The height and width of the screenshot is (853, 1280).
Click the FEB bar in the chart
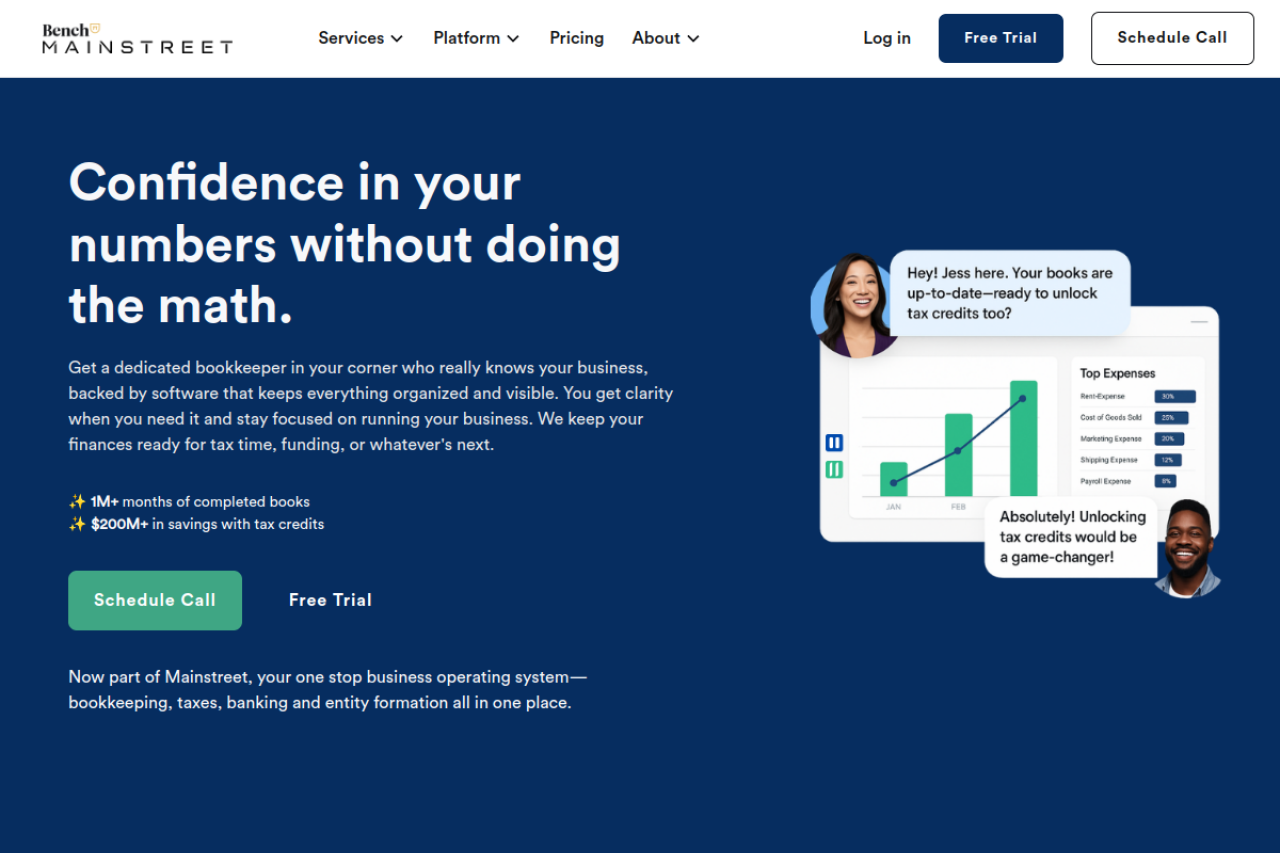point(959,455)
